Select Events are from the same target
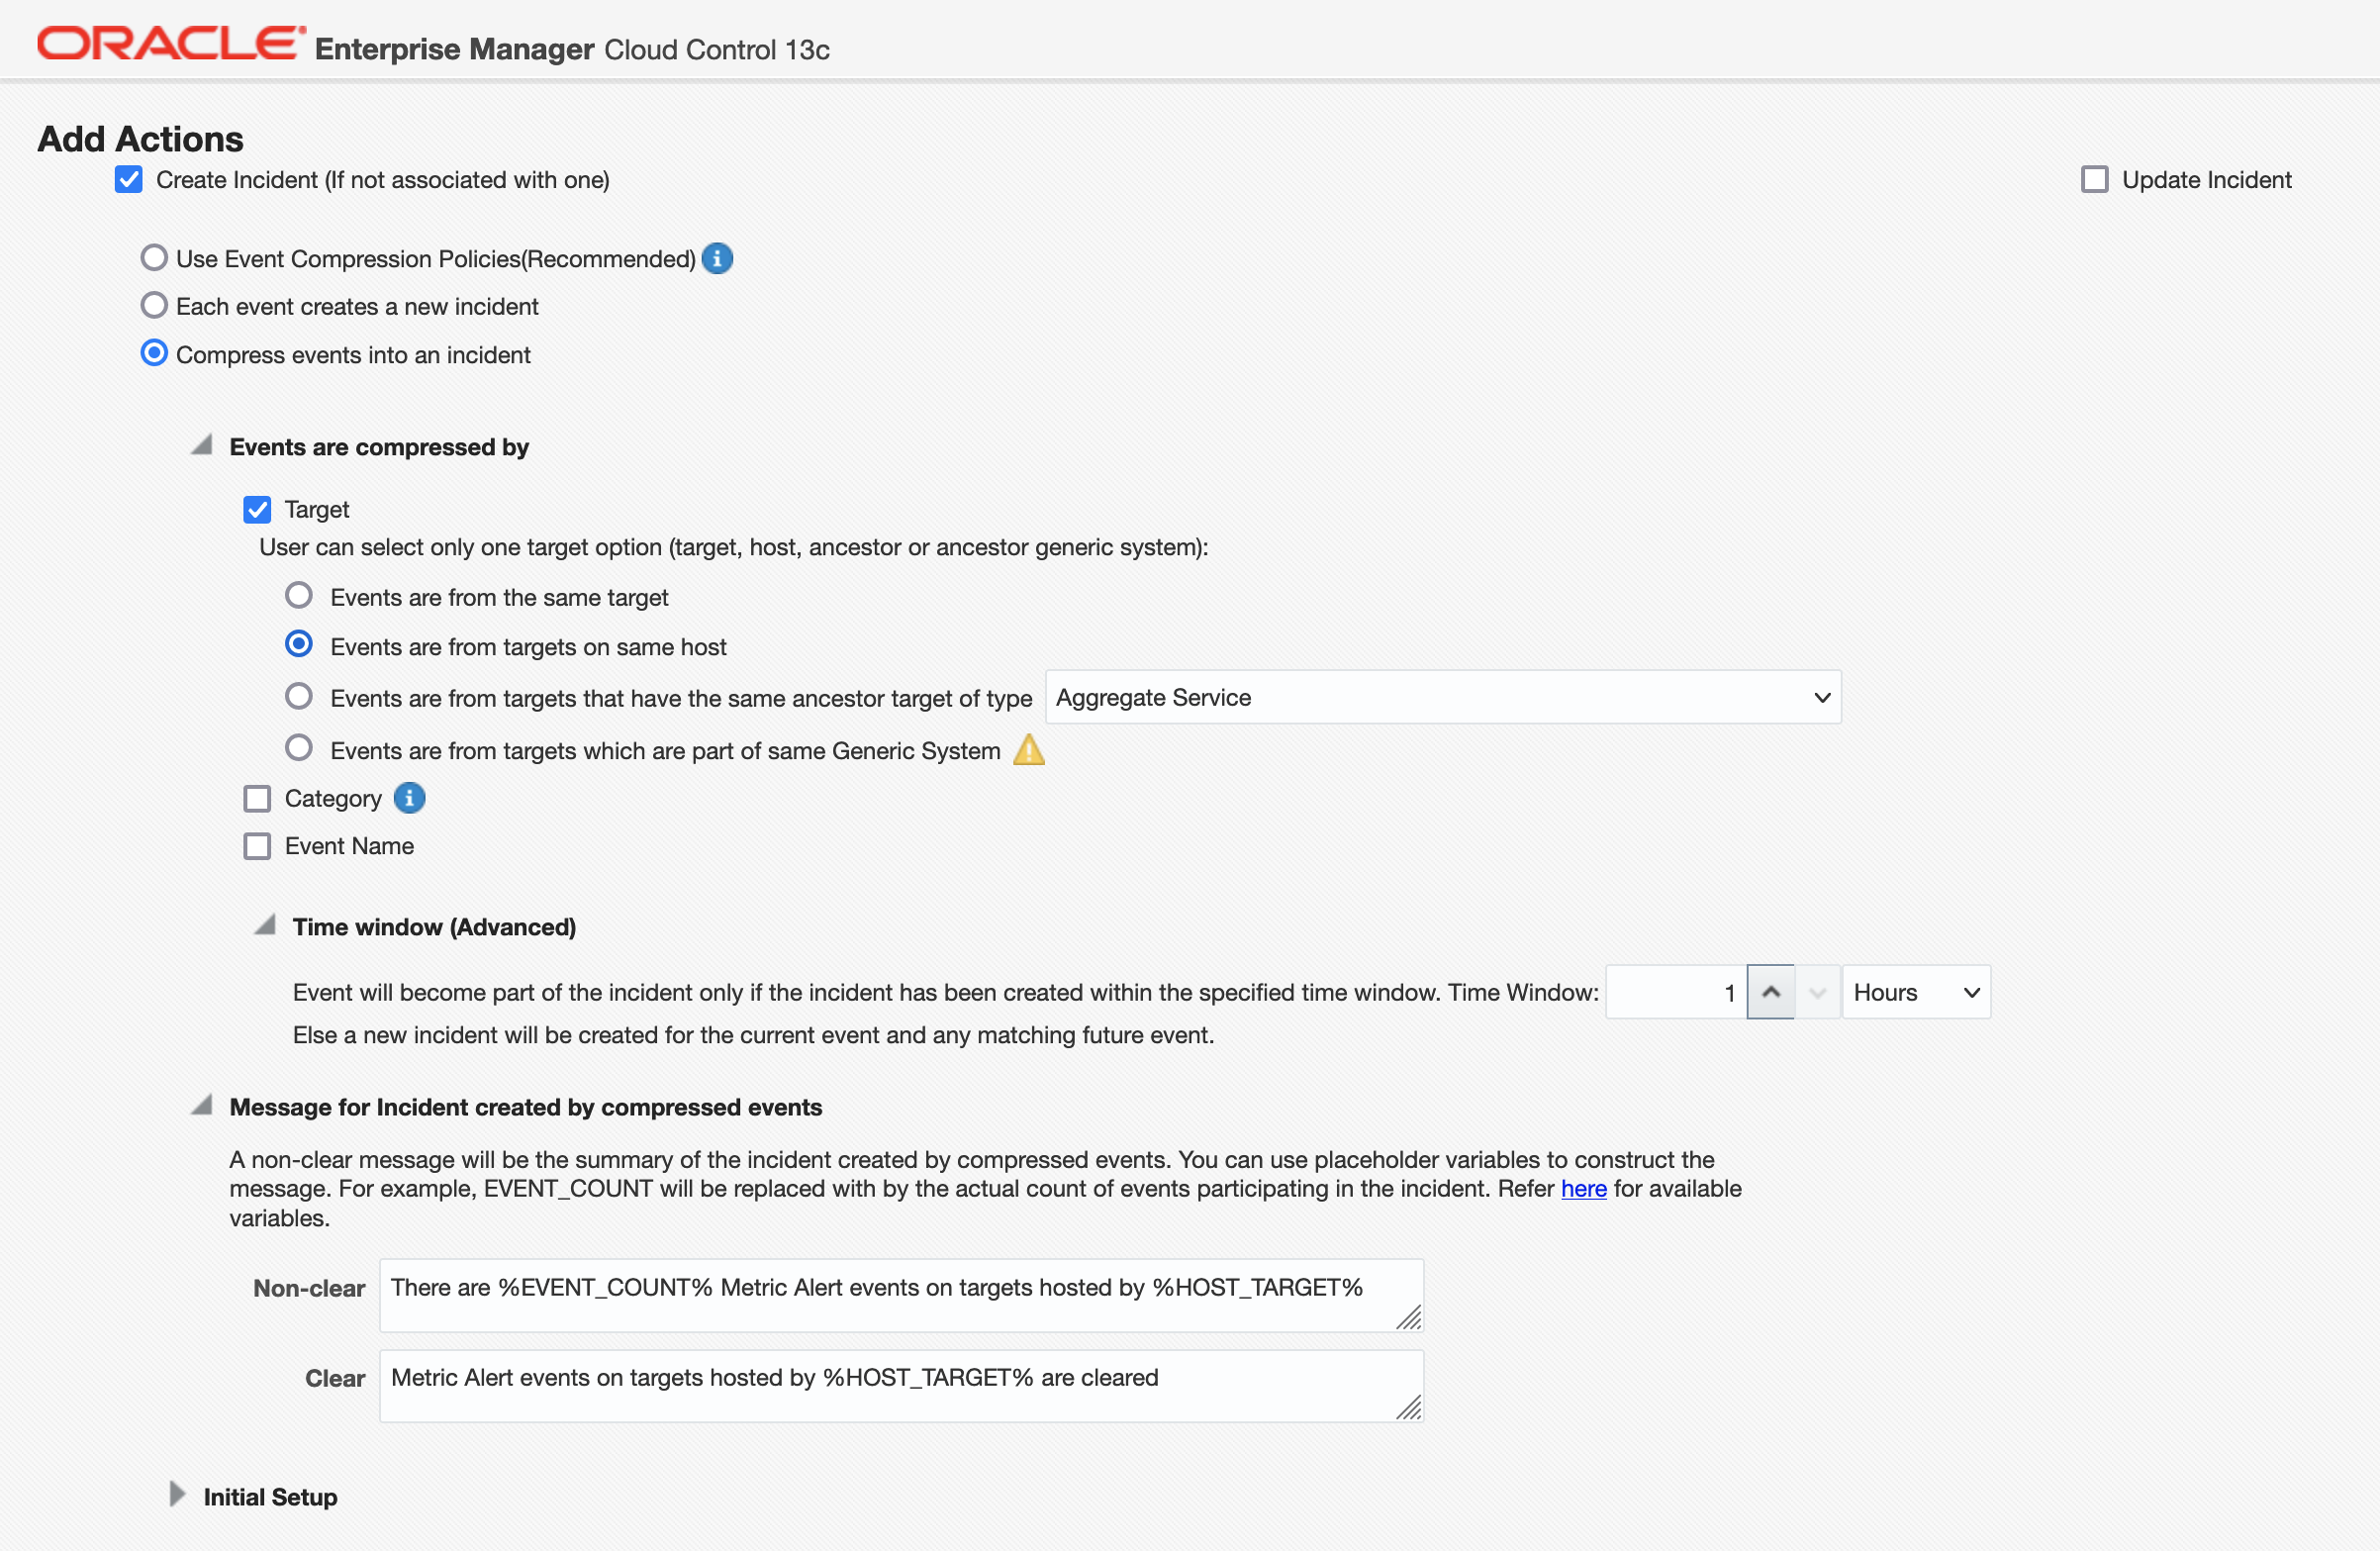Screen dimensions: 2380x1551 (x=299, y=596)
